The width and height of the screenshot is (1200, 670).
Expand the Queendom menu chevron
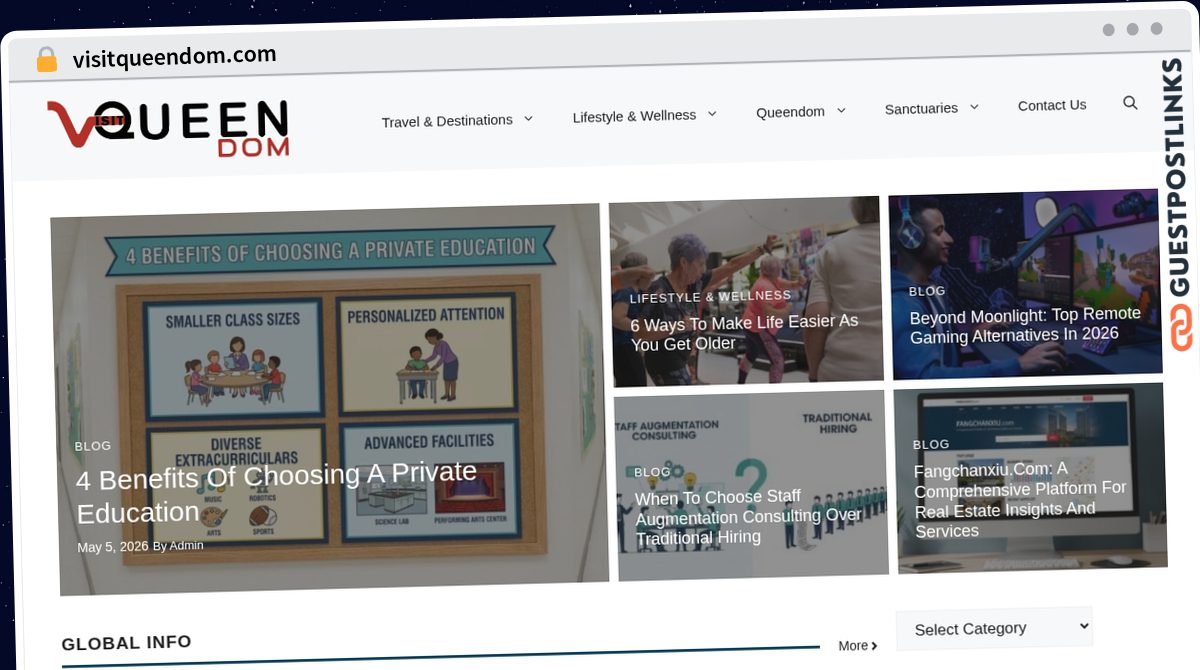tap(841, 110)
